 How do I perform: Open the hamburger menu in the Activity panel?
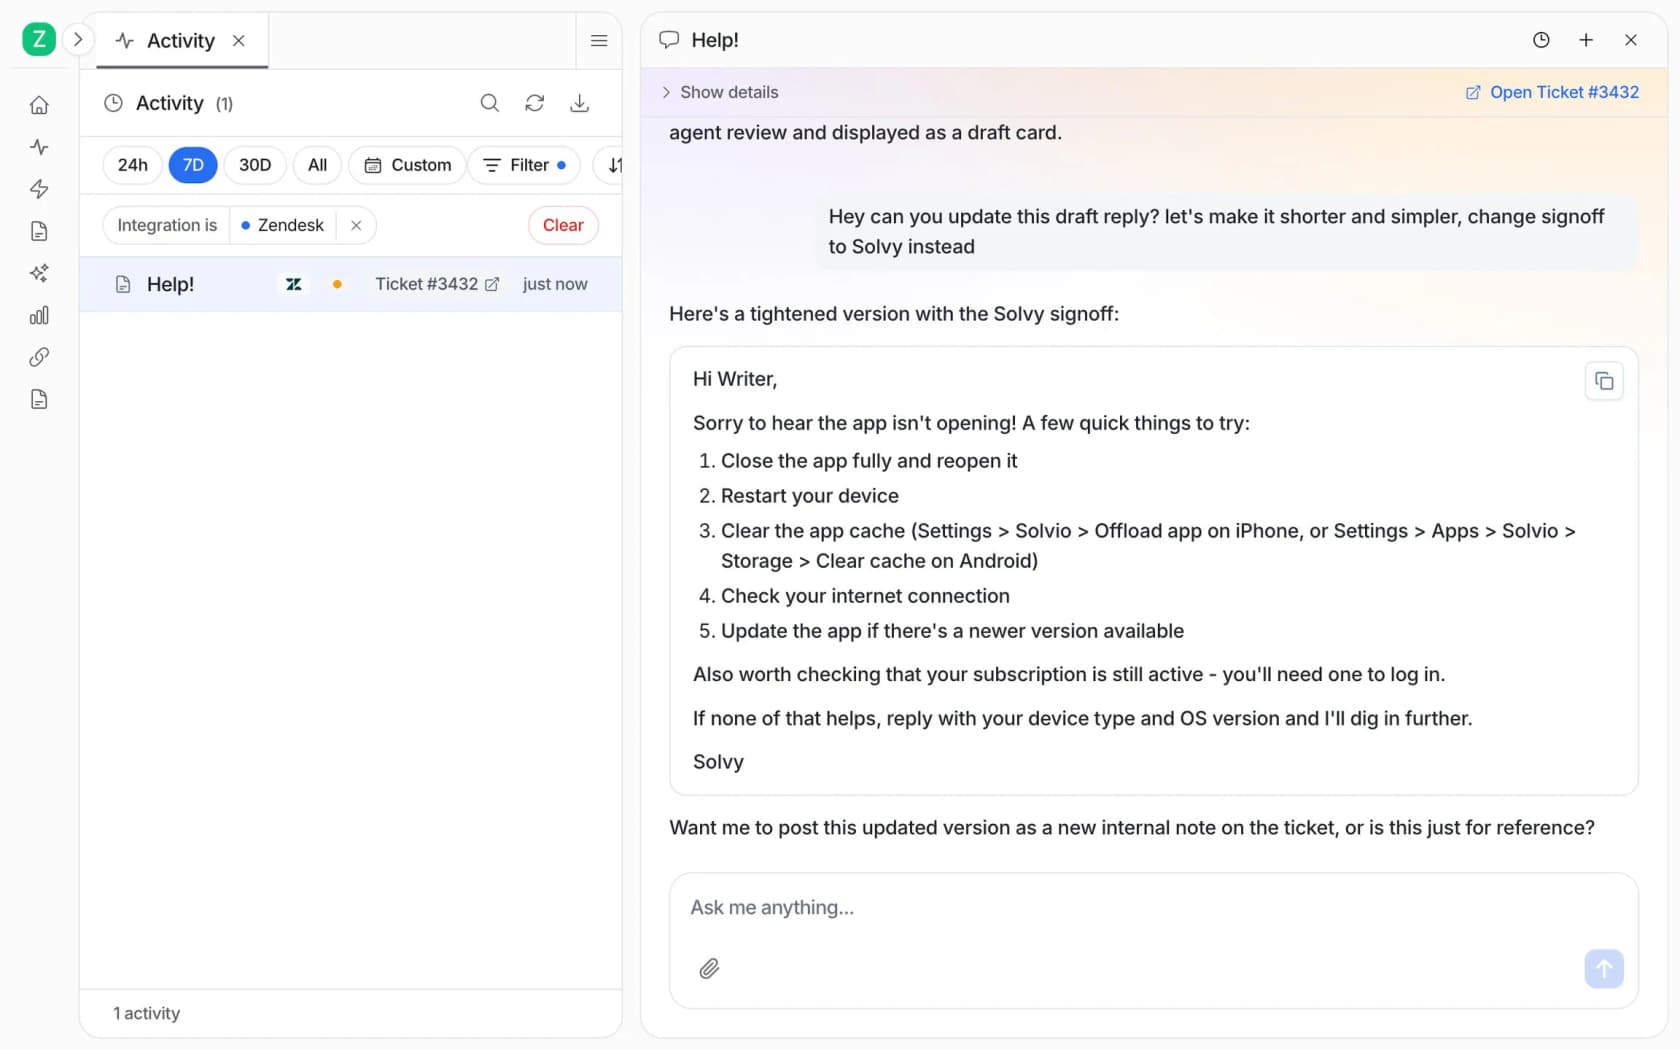[599, 41]
